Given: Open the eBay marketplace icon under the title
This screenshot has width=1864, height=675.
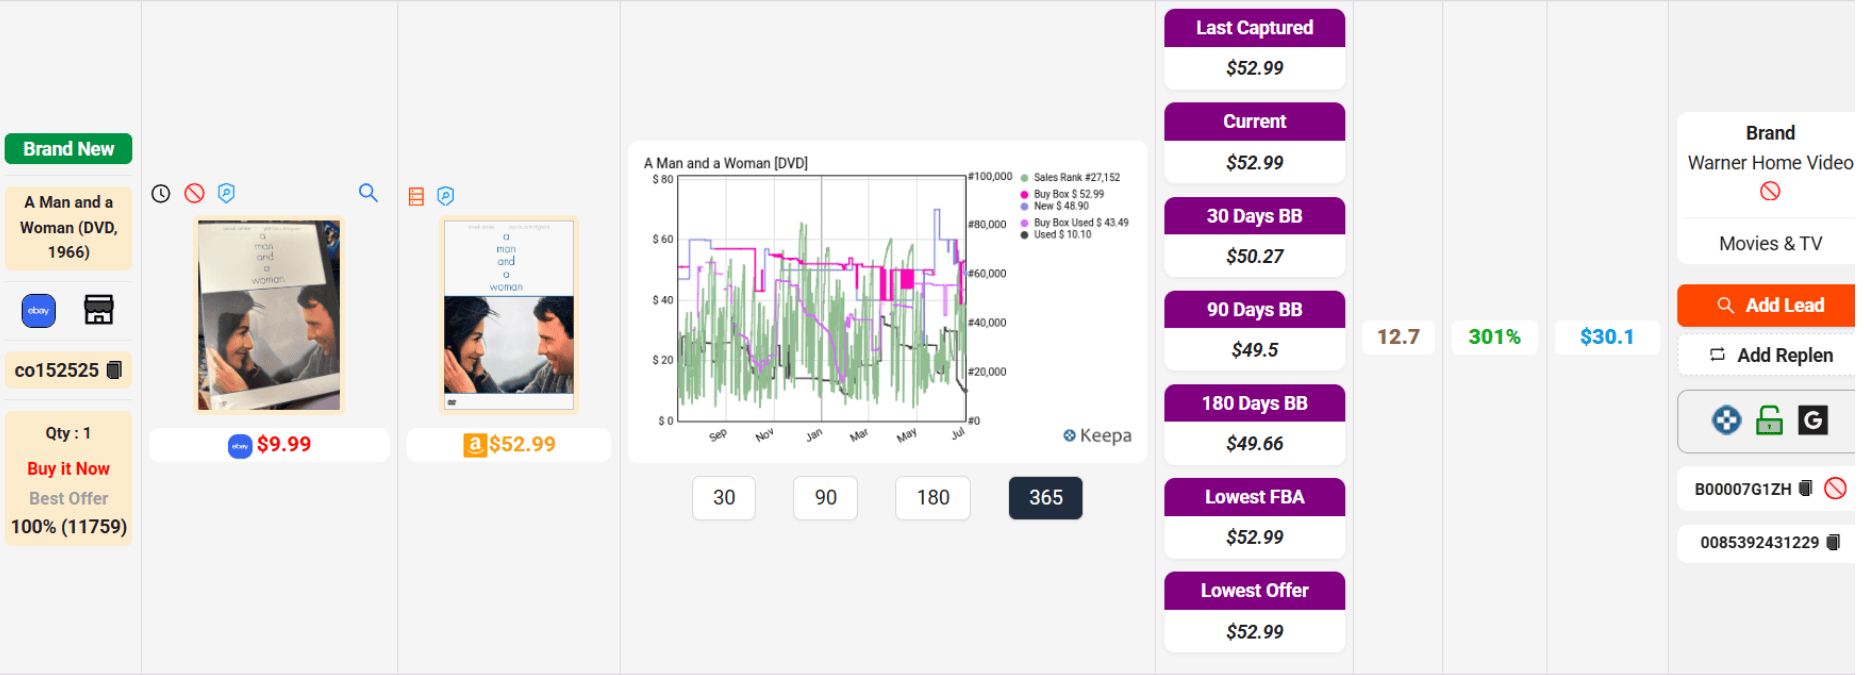Looking at the screenshot, I should point(39,311).
